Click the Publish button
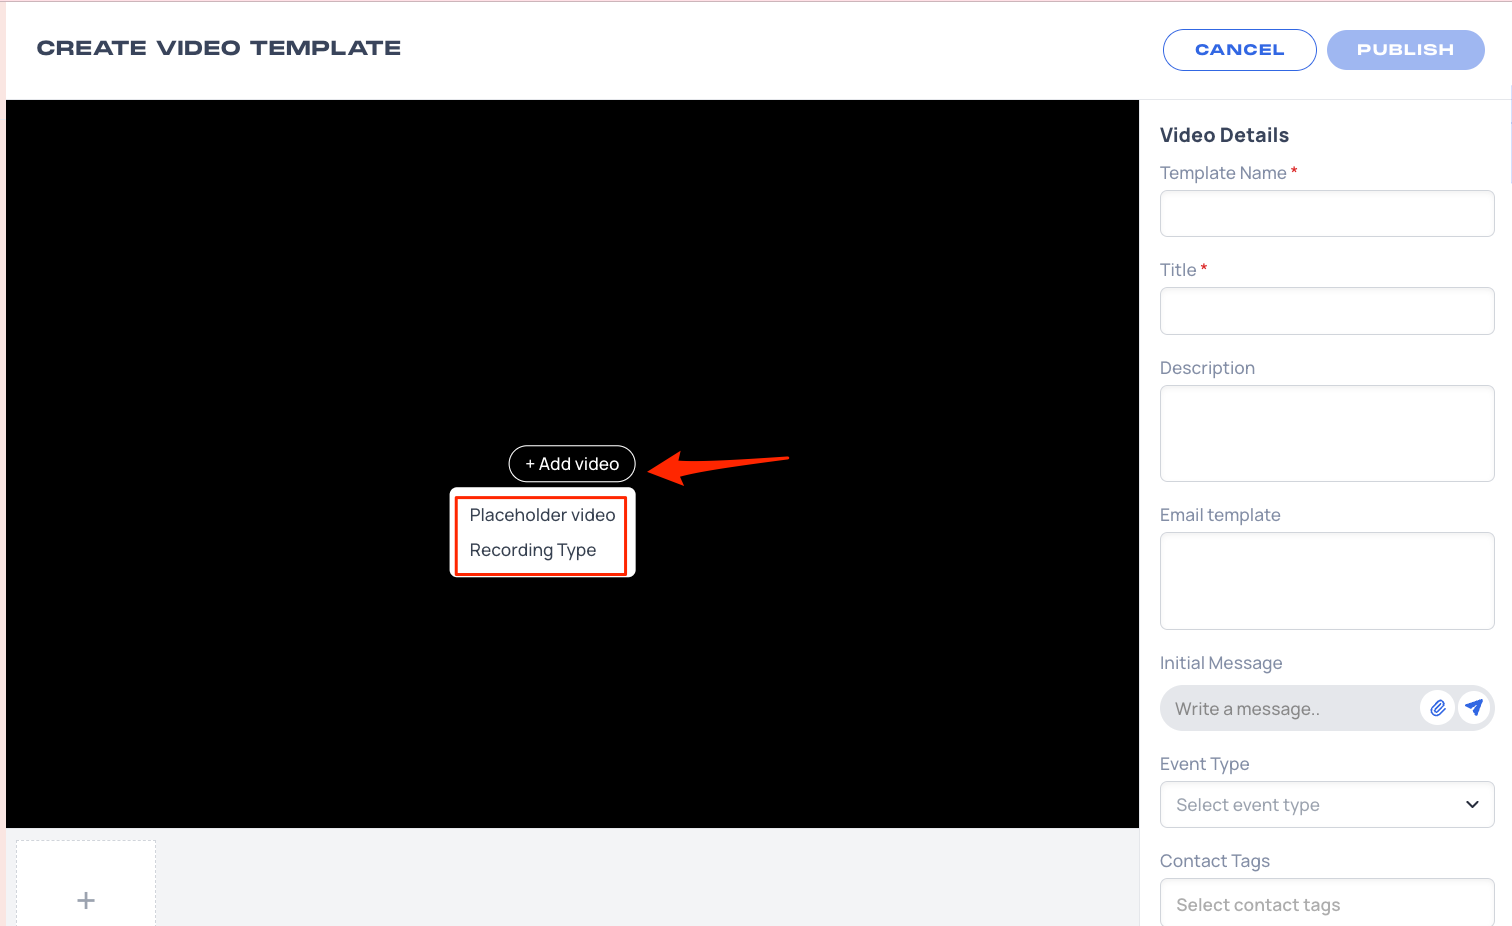 (1405, 50)
